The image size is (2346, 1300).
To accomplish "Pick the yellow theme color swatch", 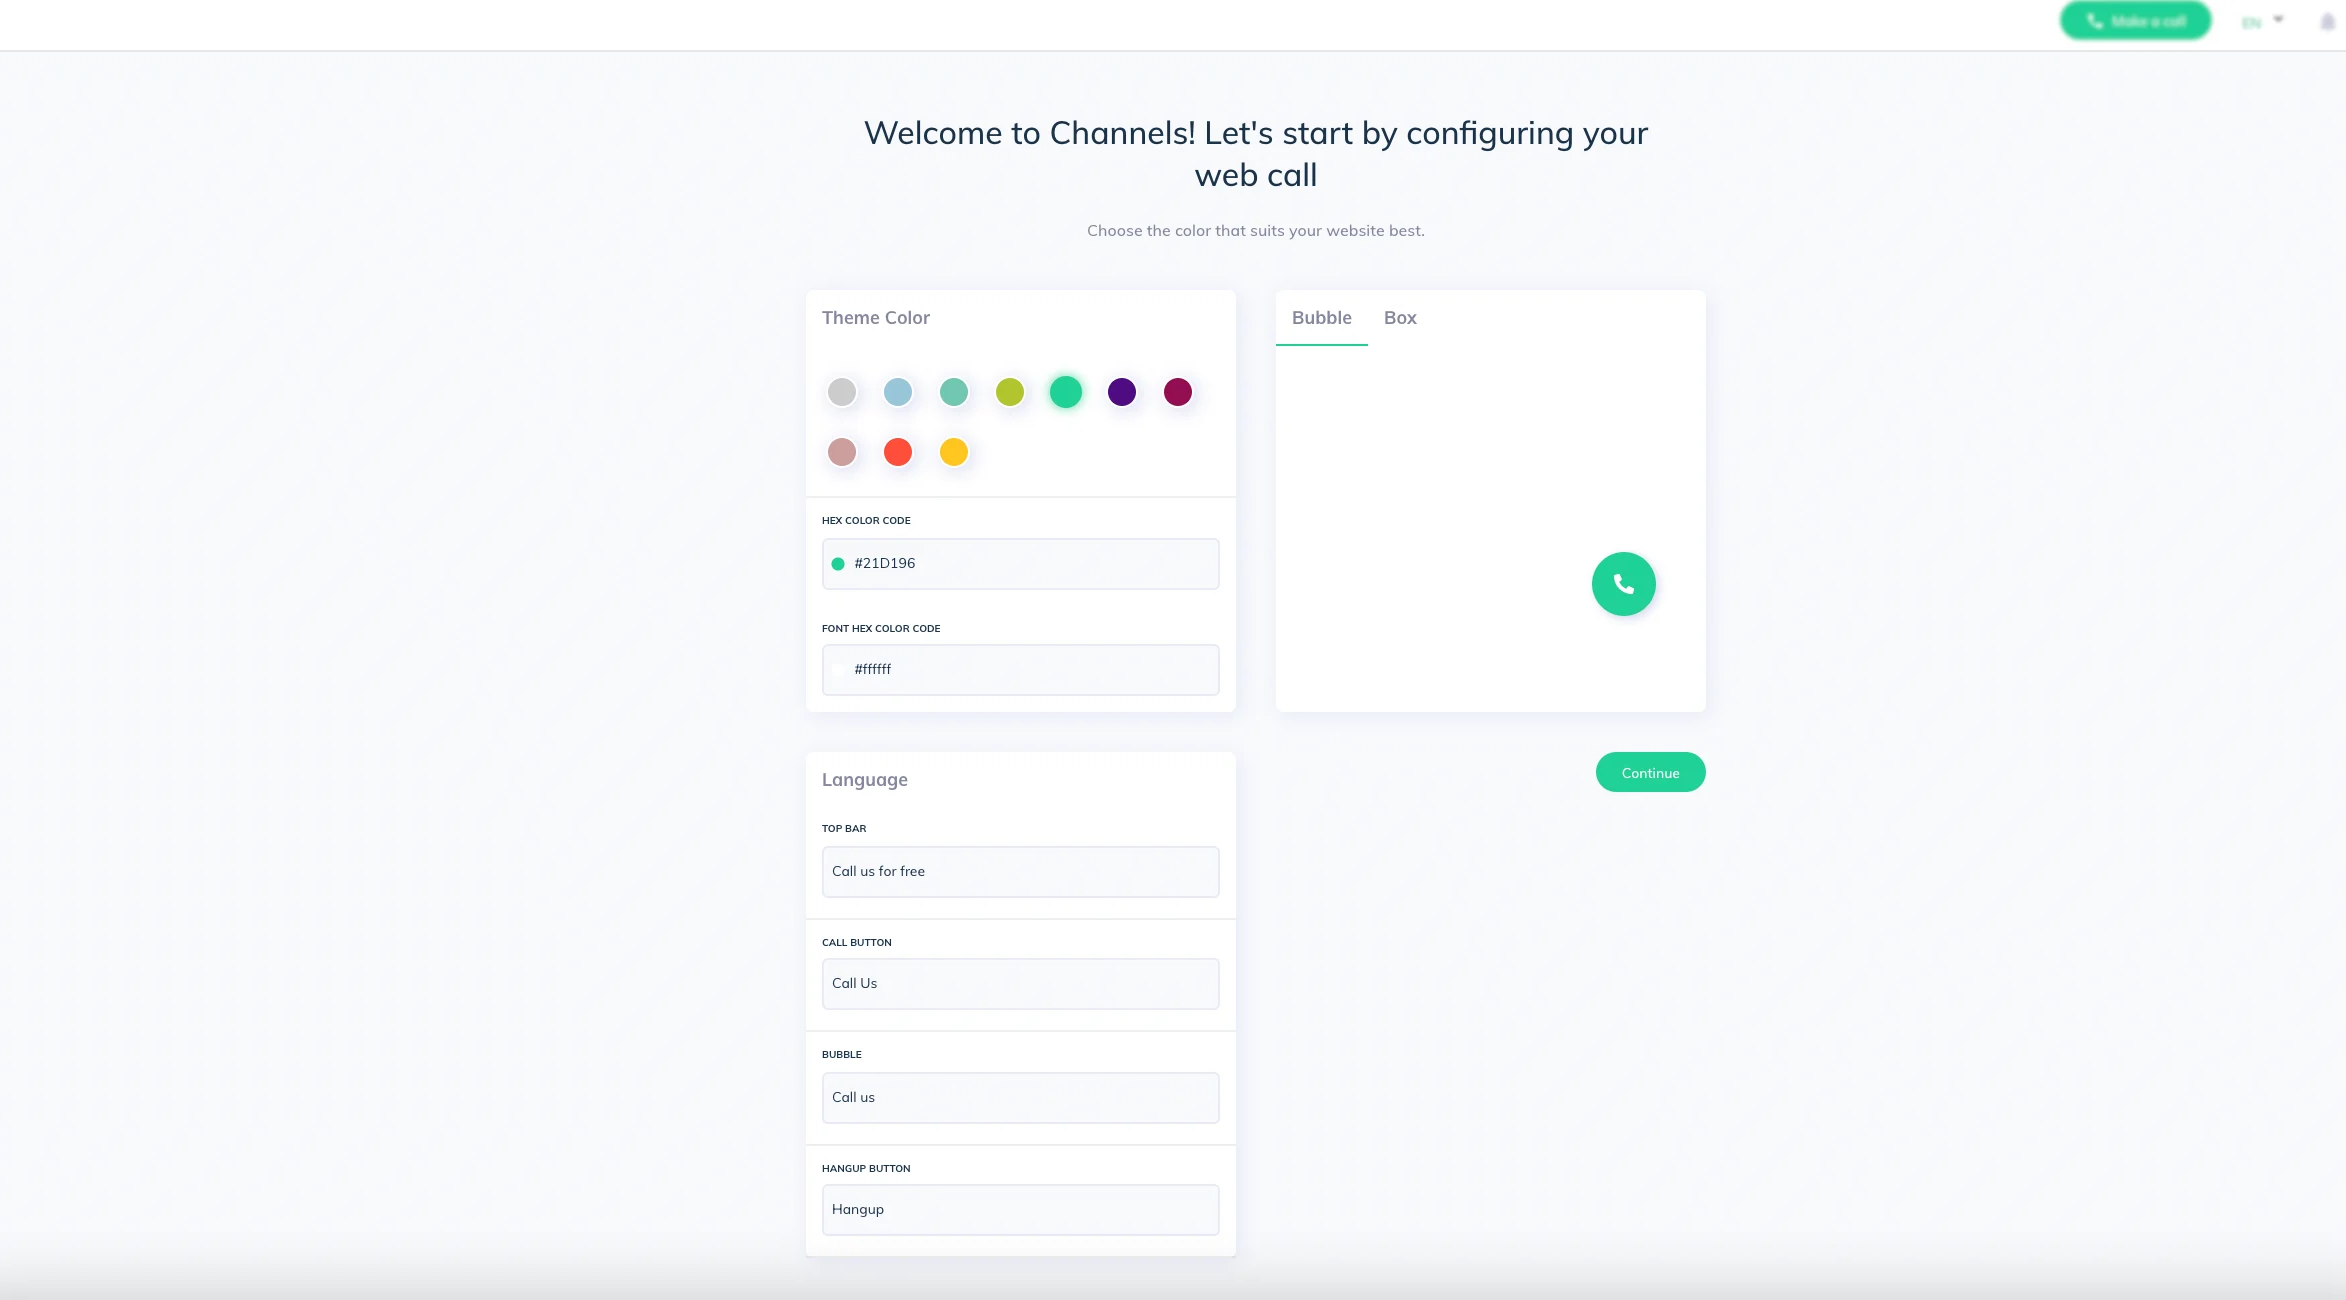I will tap(954, 452).
